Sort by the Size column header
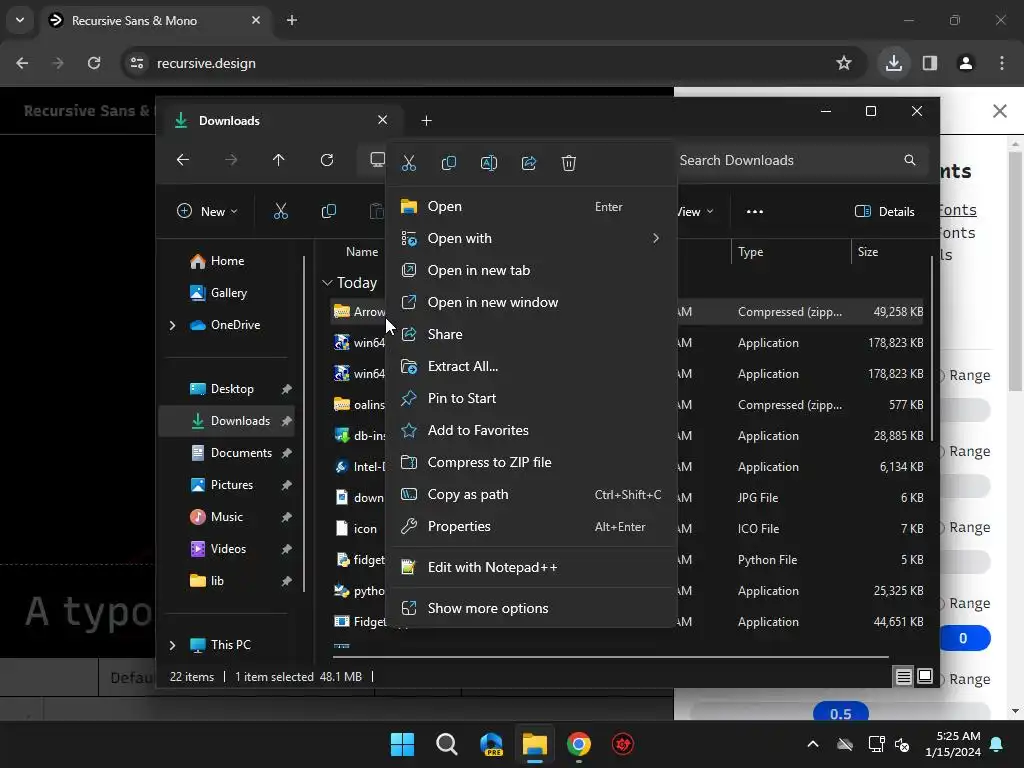1024x768 pixels. pyautogui.click(x=889, y=252)
